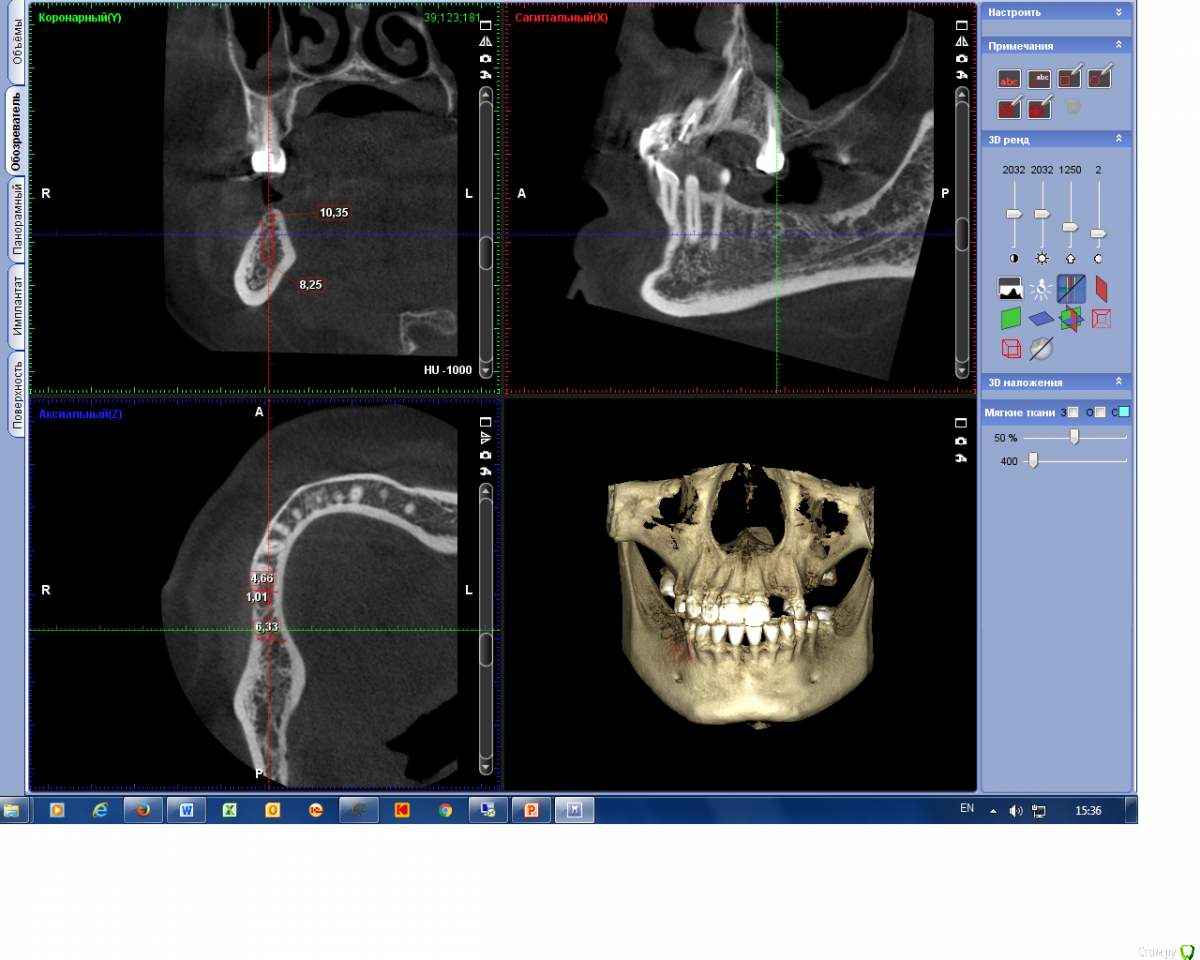This screenshot has height=960, width=1200.
Task: Toggle the blue axial plane icon
Action: (1041, 319)
